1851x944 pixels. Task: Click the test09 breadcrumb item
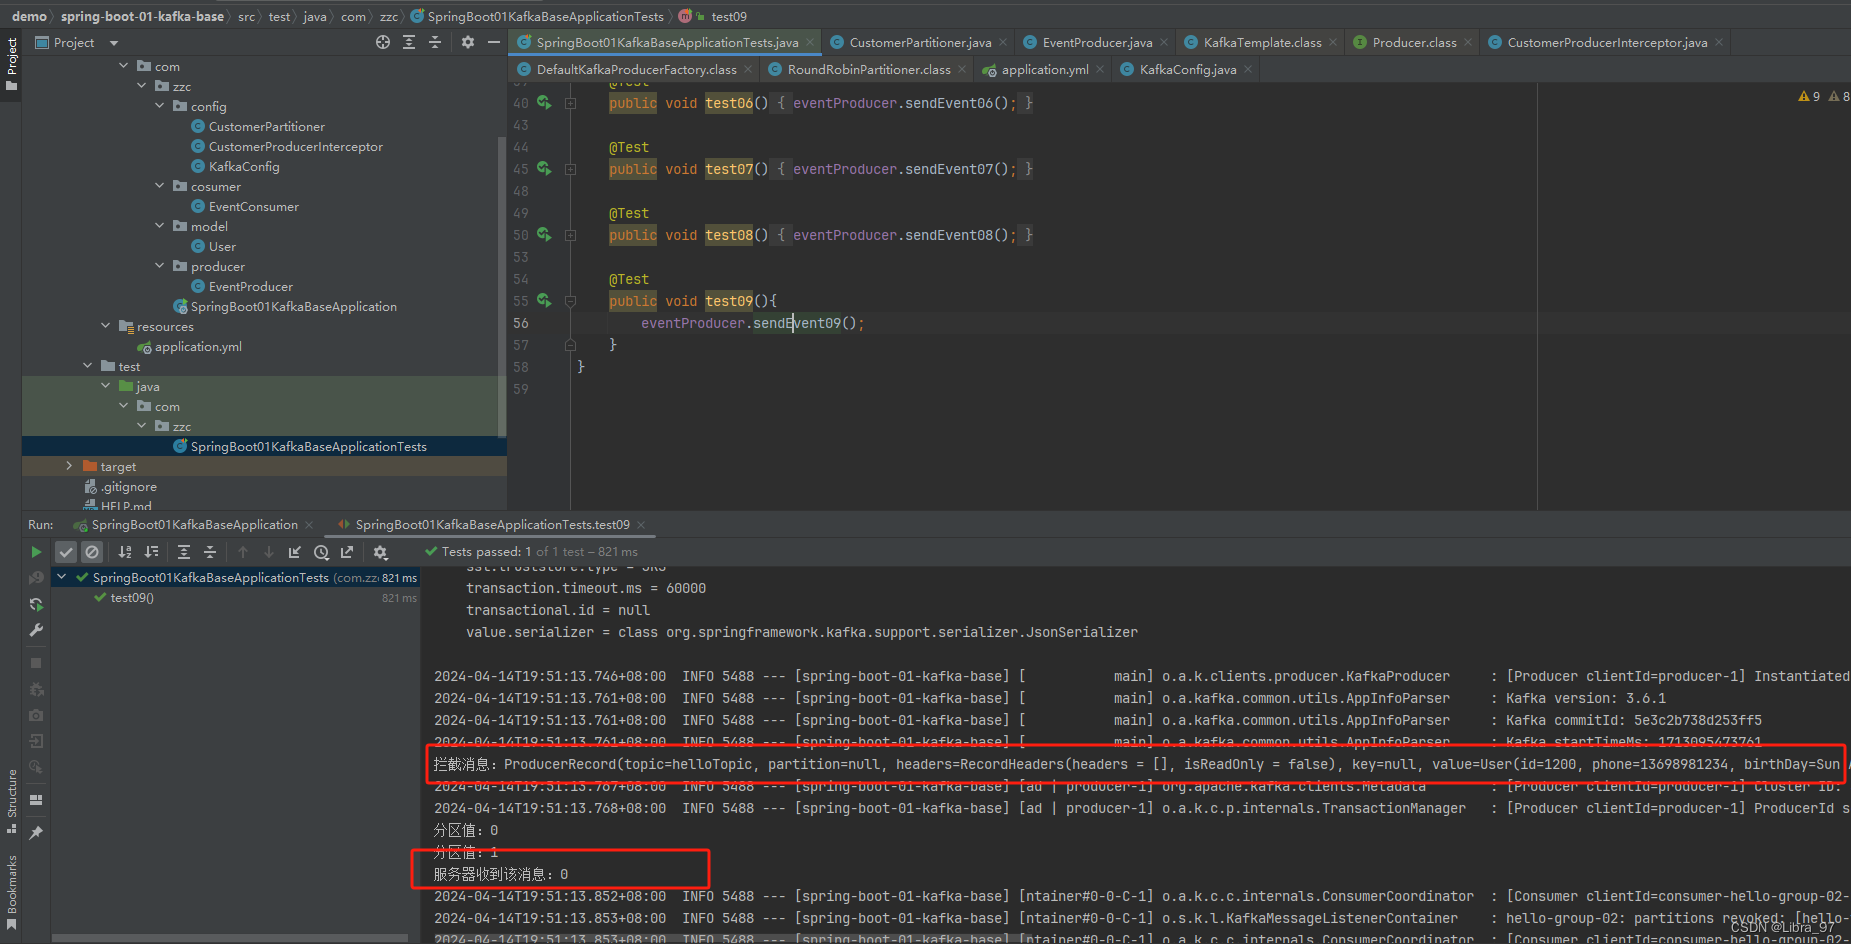[729, 16]
